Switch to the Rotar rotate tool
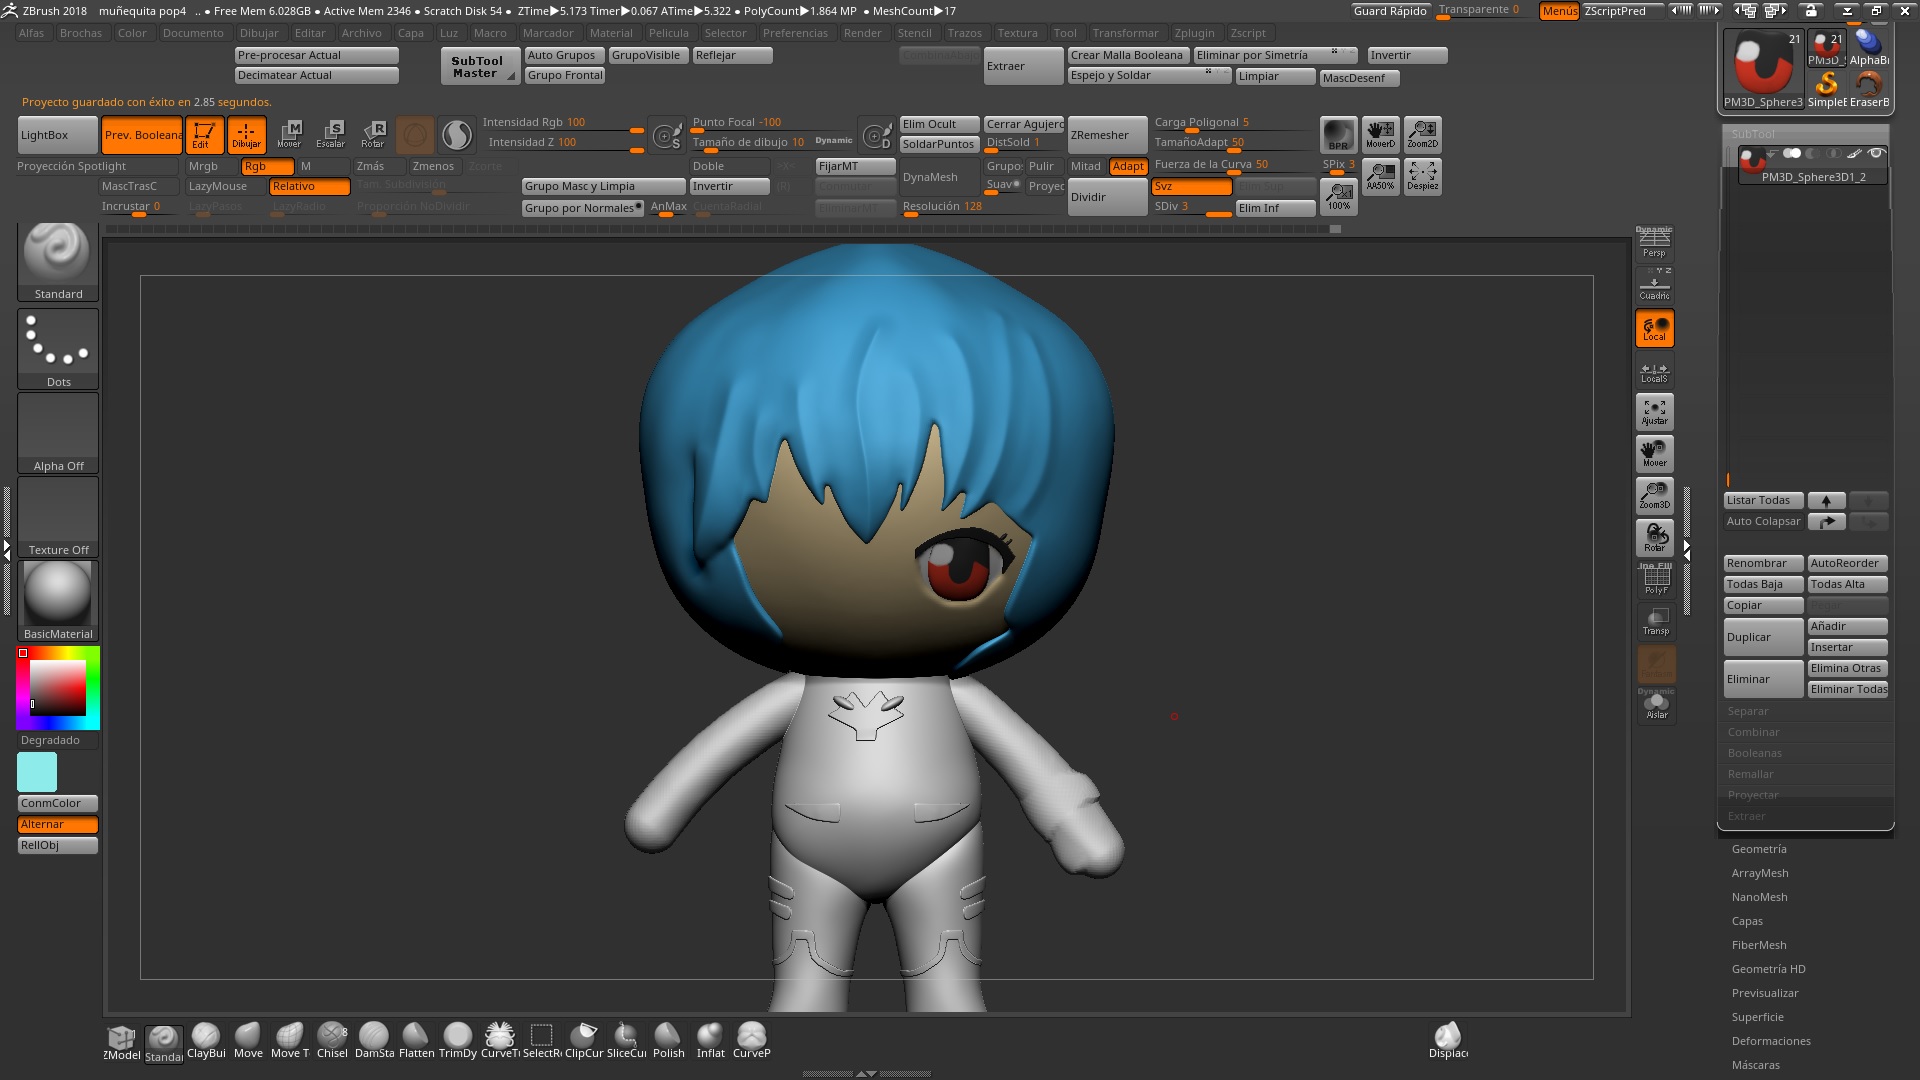Screen dimensions: 1920x1080 coord(373,134)
